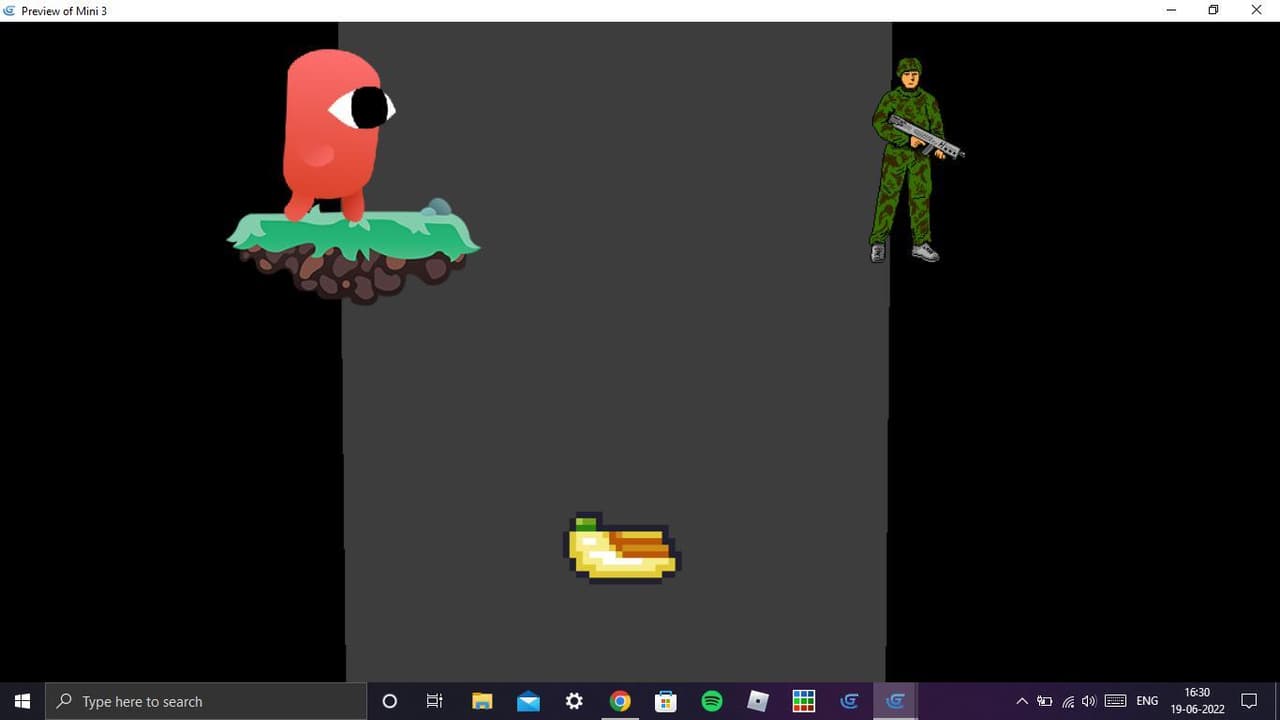This screenshot has width=1280, height=720.
Task: Restore down the preview window
Action: (x=1213, y=10)
